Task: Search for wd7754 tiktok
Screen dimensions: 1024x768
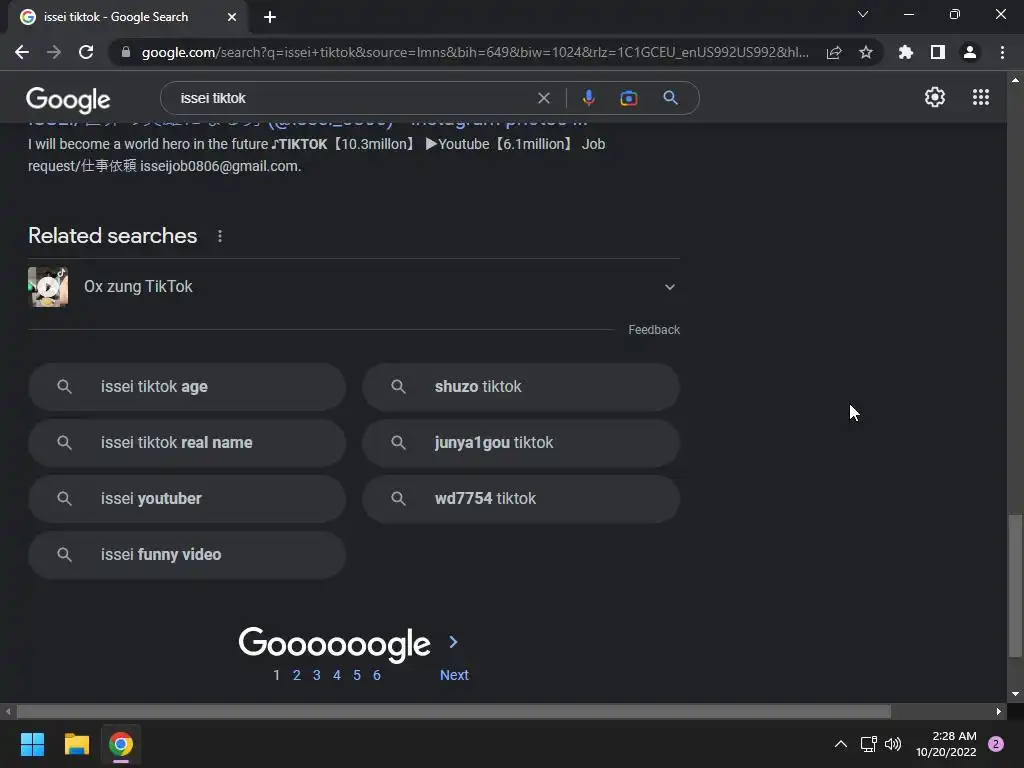Action: pos(521,498)
